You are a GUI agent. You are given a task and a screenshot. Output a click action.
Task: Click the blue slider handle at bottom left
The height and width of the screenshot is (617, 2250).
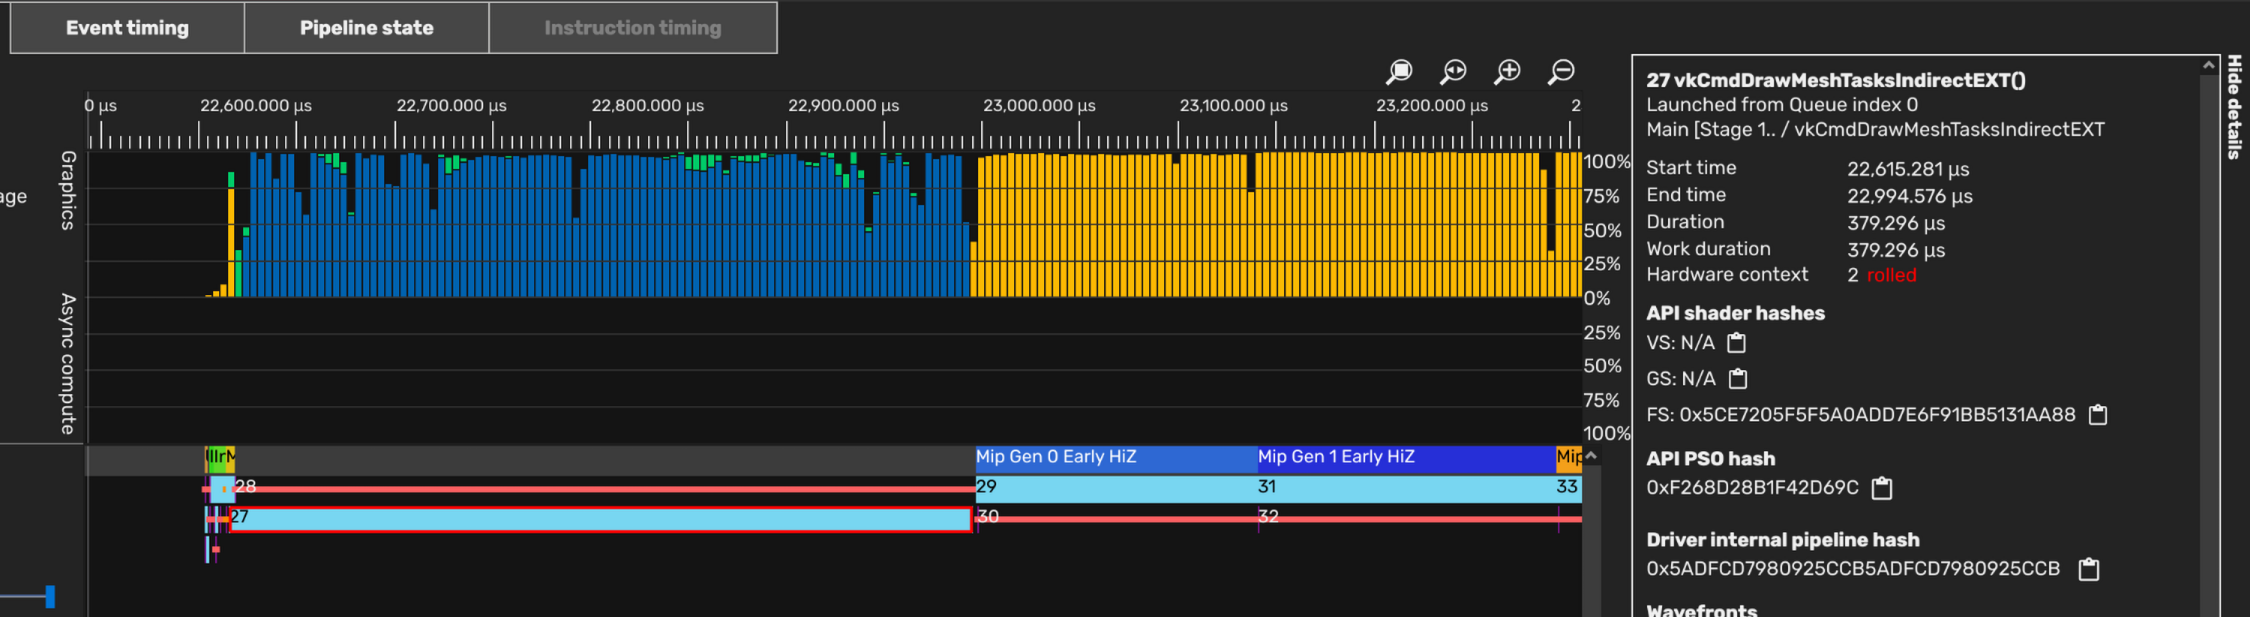pos(50,597)
